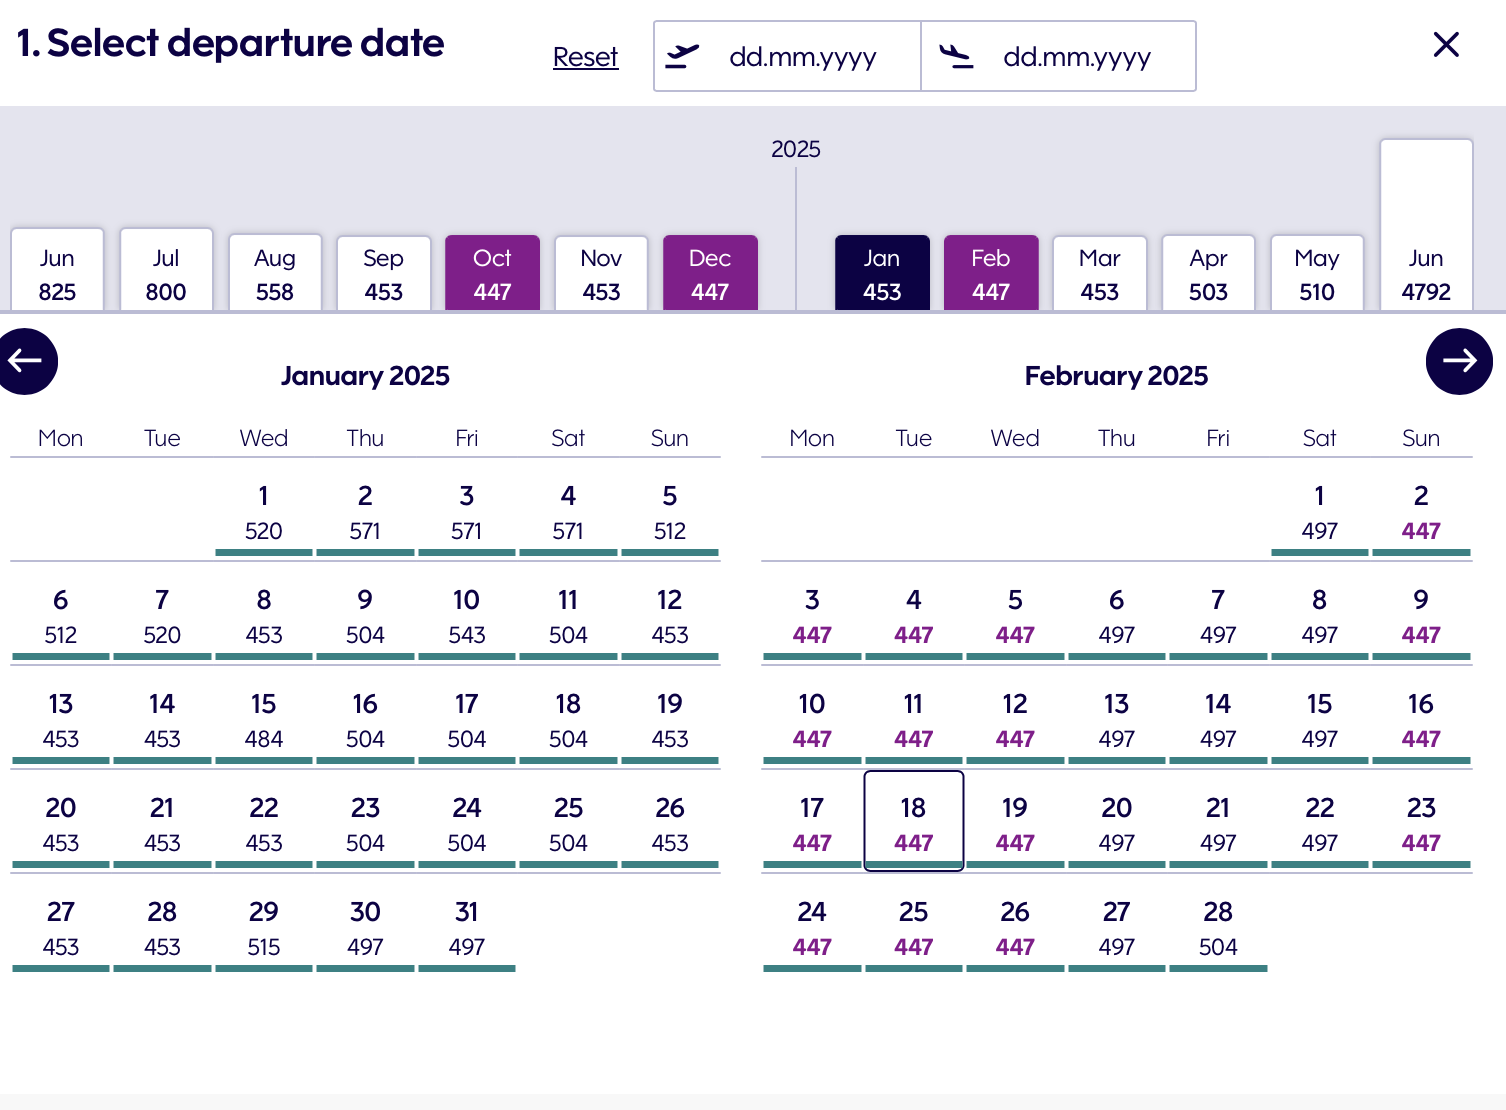Click the previous month arrow button
The width and height of the screenshot is (1506, 1110).
(26, 361)
